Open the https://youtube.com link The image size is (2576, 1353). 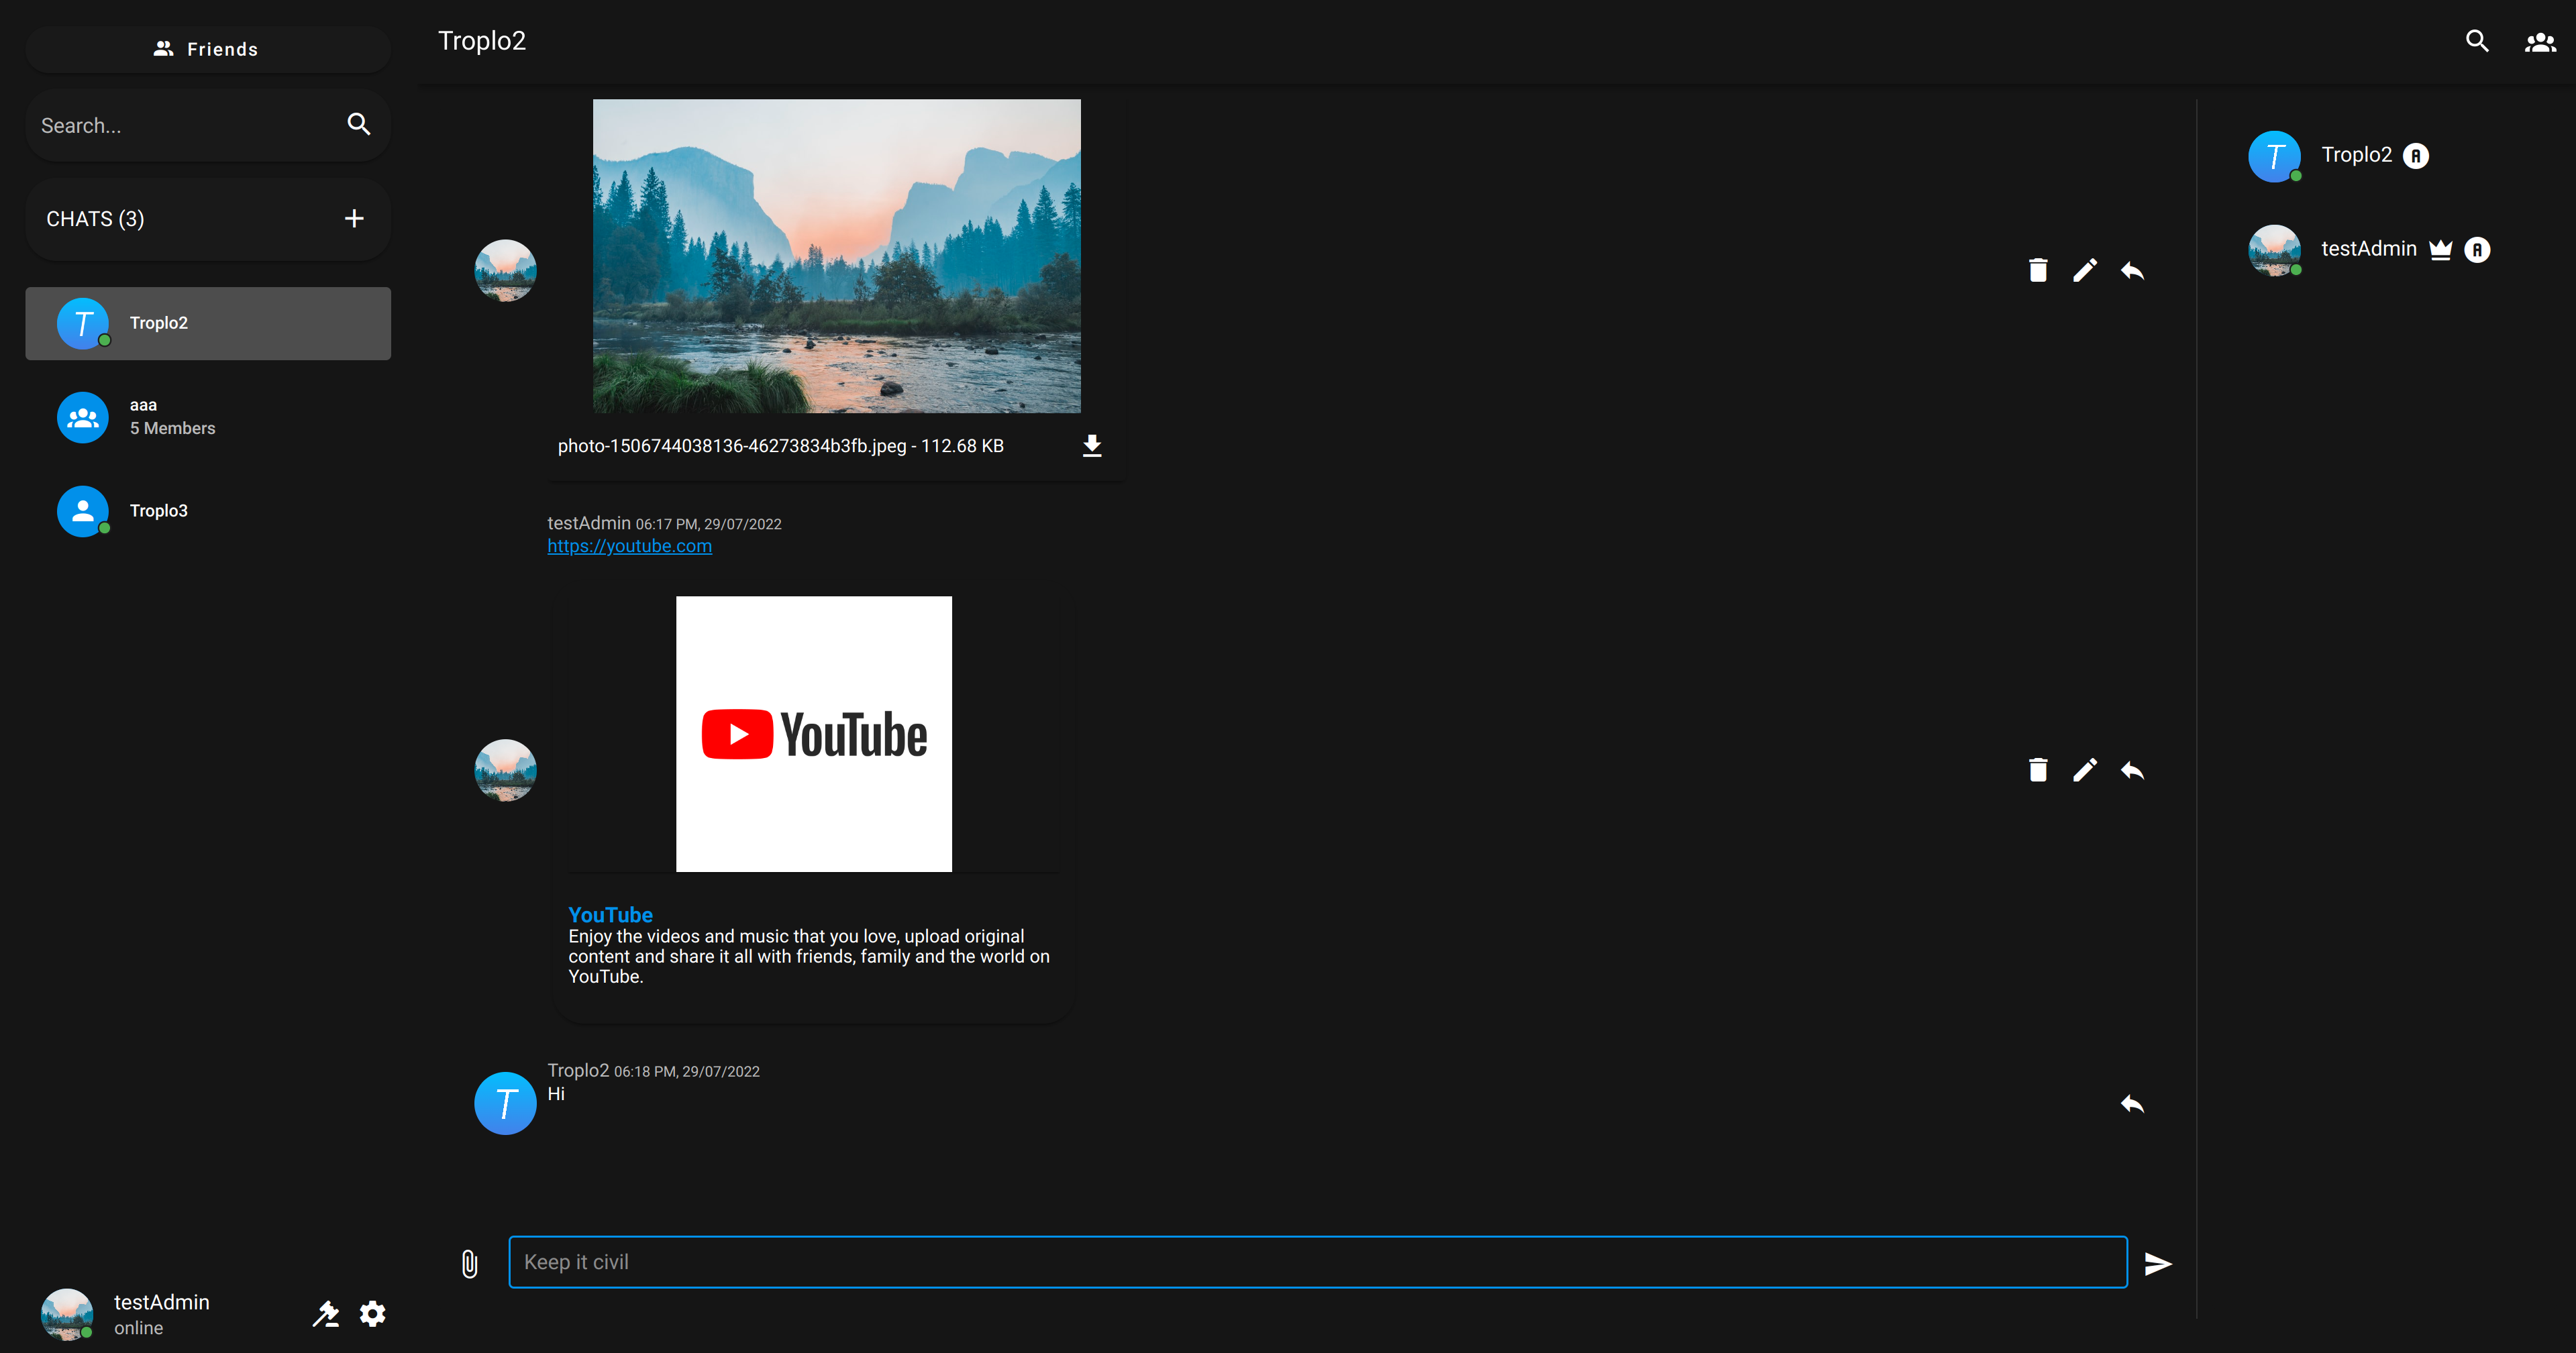coord(629,546)
